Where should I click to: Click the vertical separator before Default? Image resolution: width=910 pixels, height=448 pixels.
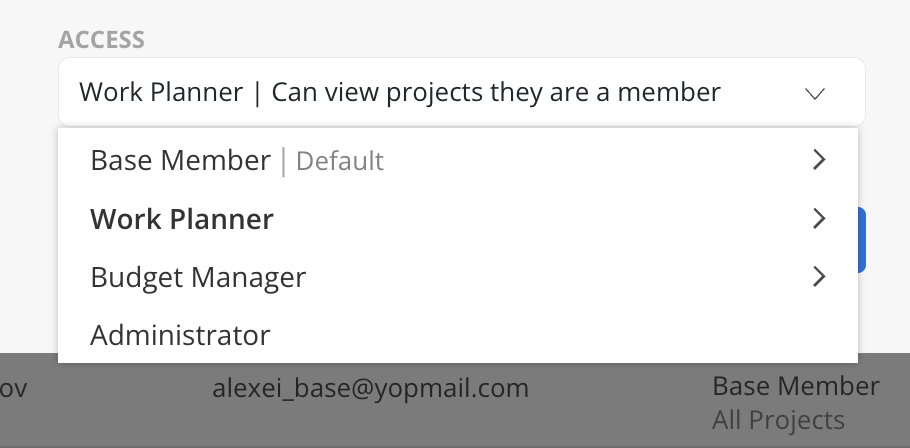coord(283,161)
